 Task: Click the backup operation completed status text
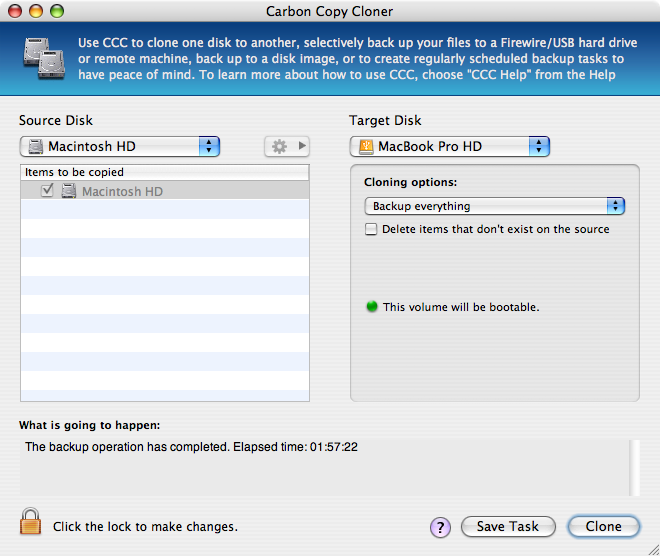(191, 447)
